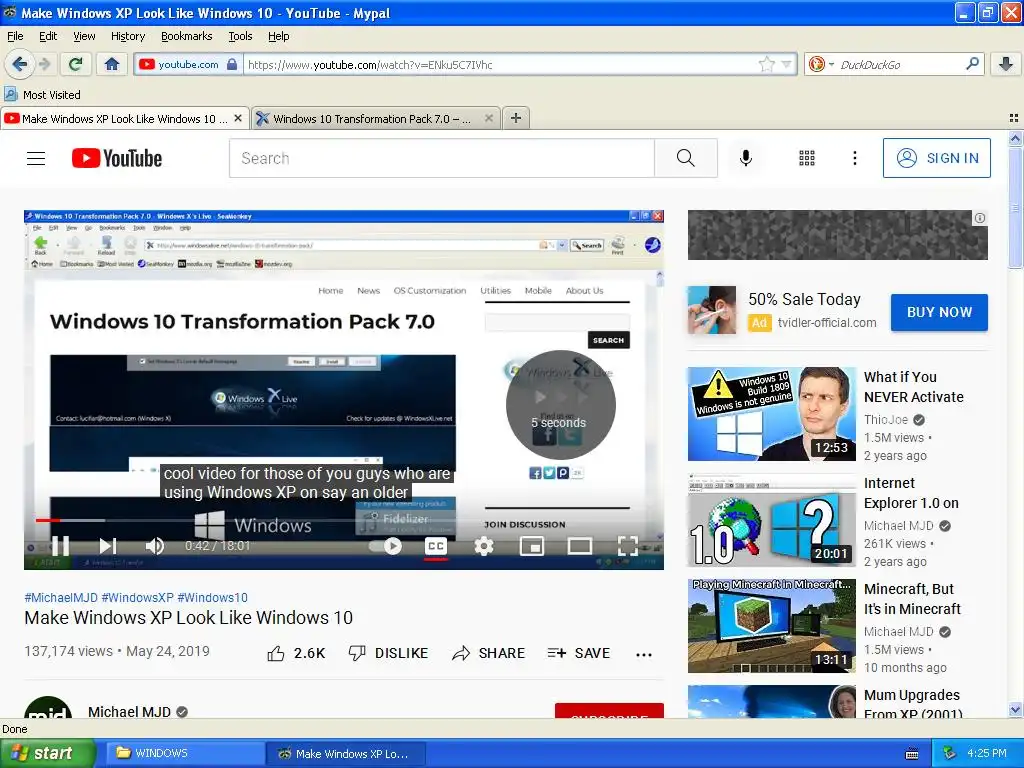Bookmark this page with the star icon

[x=767, y=64]
